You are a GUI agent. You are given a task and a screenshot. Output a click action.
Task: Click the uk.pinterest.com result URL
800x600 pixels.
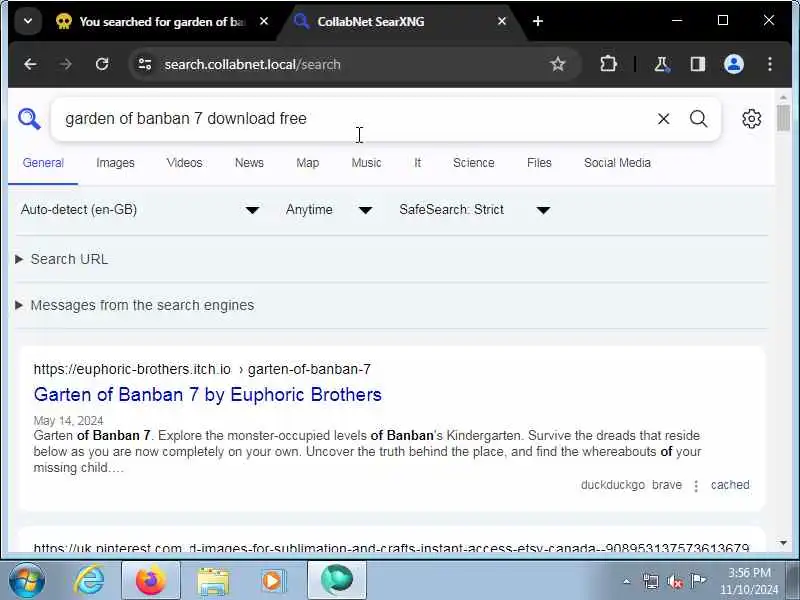391,548
